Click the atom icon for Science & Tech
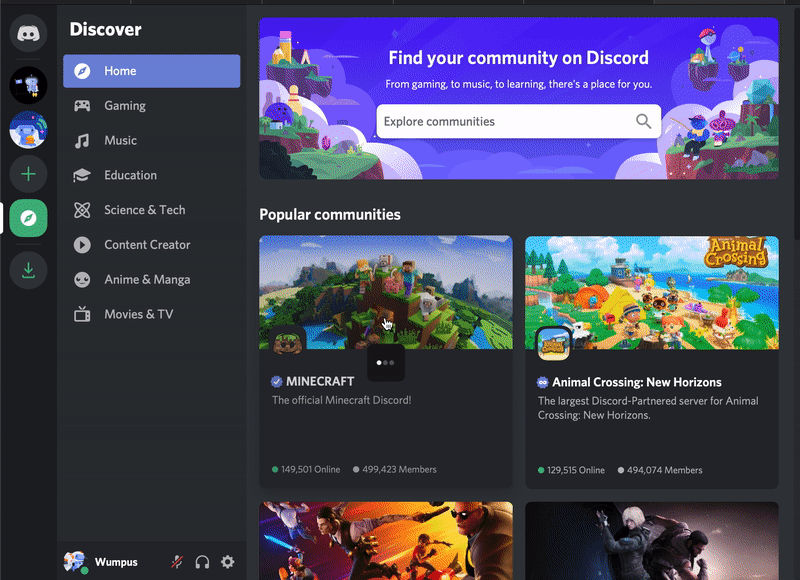This screenshot has height=580, width=800. click(x=82, y=210)
